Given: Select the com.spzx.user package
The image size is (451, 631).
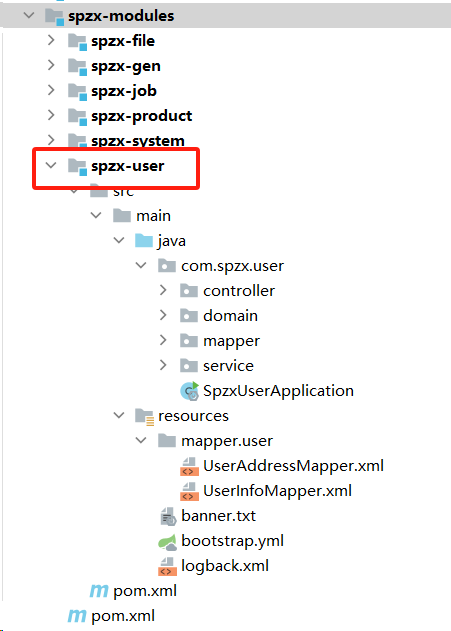Looking at the screenshot, I should [x=233, y=266].
